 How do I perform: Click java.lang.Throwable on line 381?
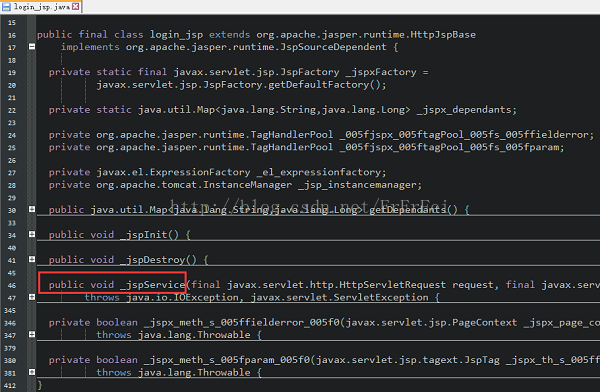pos(194,372)
